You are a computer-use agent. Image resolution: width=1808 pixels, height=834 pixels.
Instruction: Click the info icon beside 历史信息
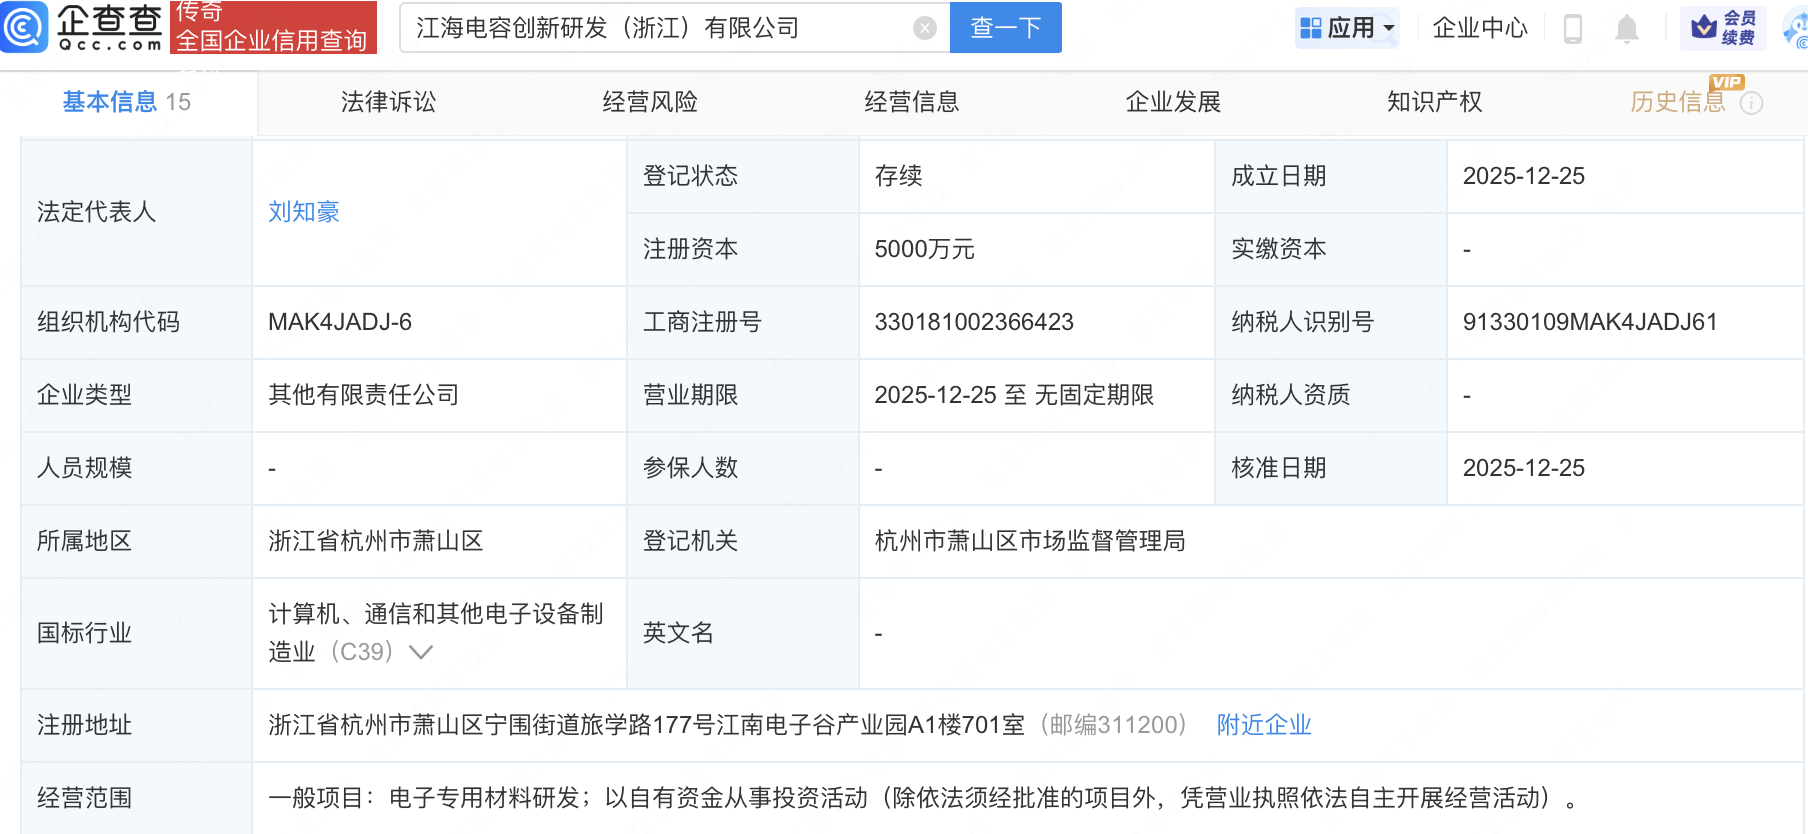[1751, 103]
